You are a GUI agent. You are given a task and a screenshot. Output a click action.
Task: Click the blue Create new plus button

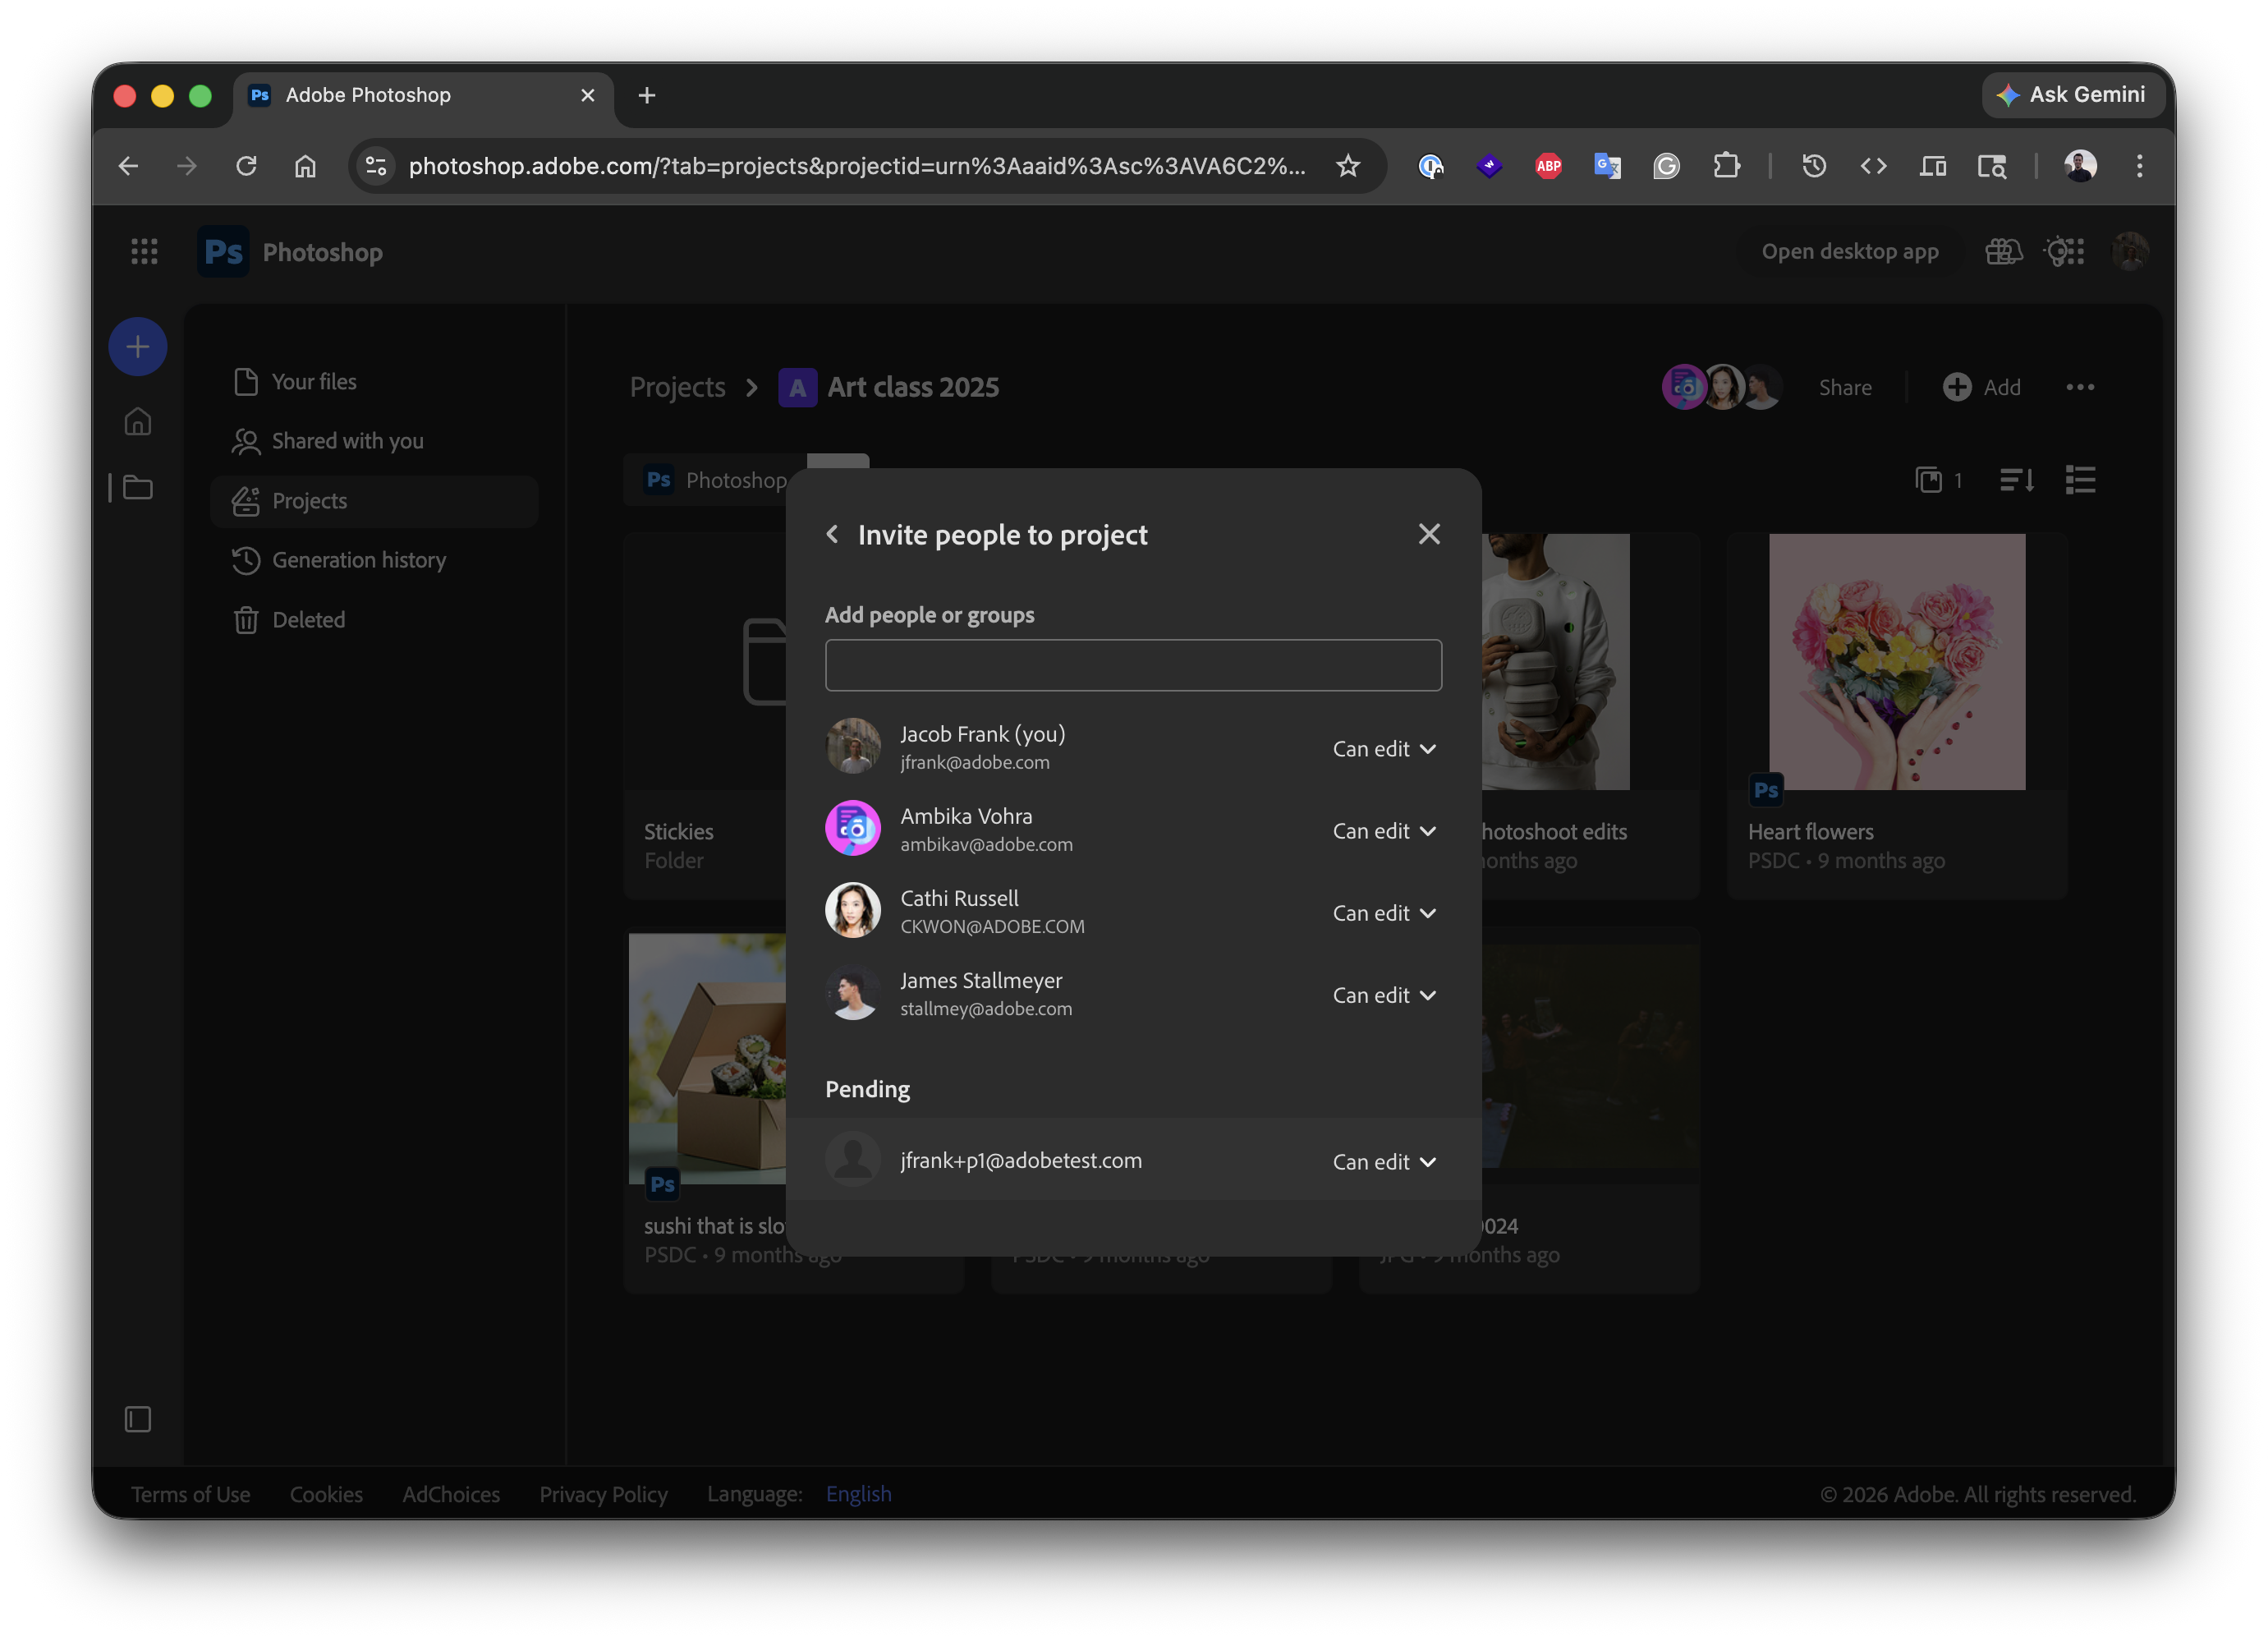[x=138, y=347]
